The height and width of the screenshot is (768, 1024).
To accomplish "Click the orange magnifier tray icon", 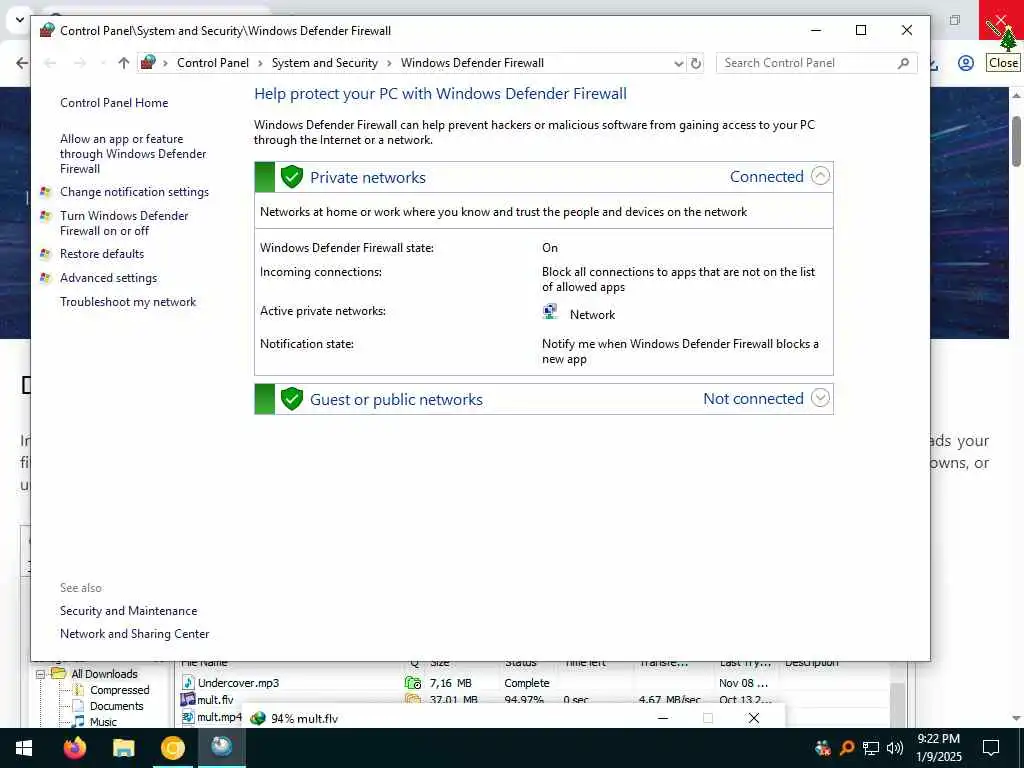I will [847, 748].
